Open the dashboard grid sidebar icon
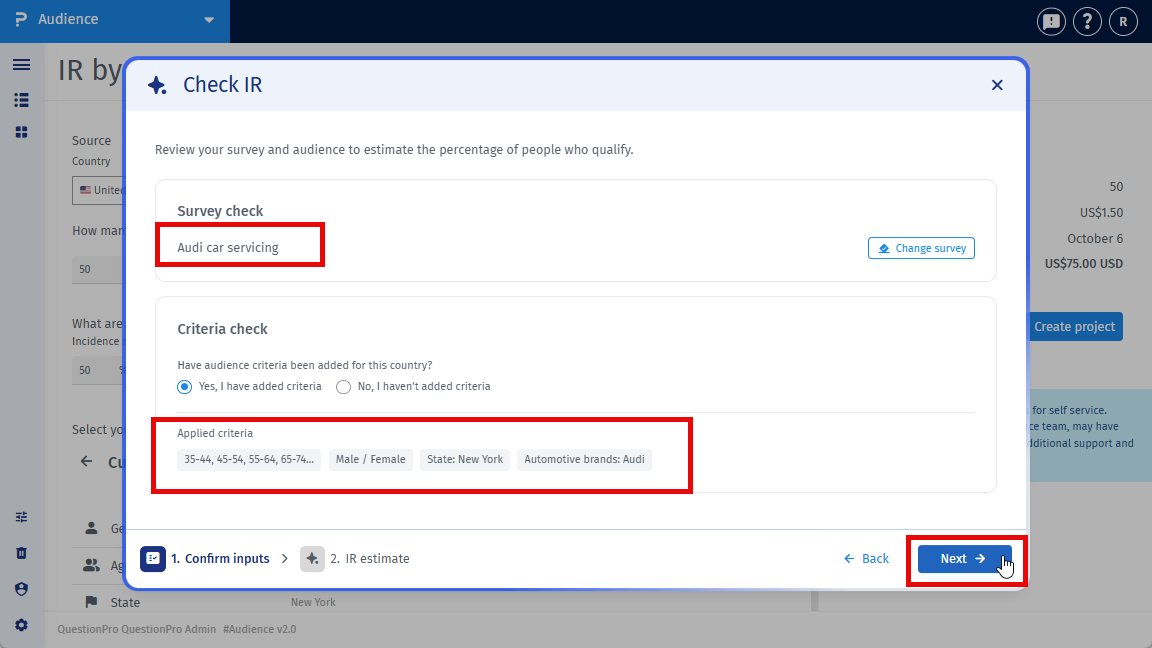Screen dimensions: 1152x648 pos(21,132)
